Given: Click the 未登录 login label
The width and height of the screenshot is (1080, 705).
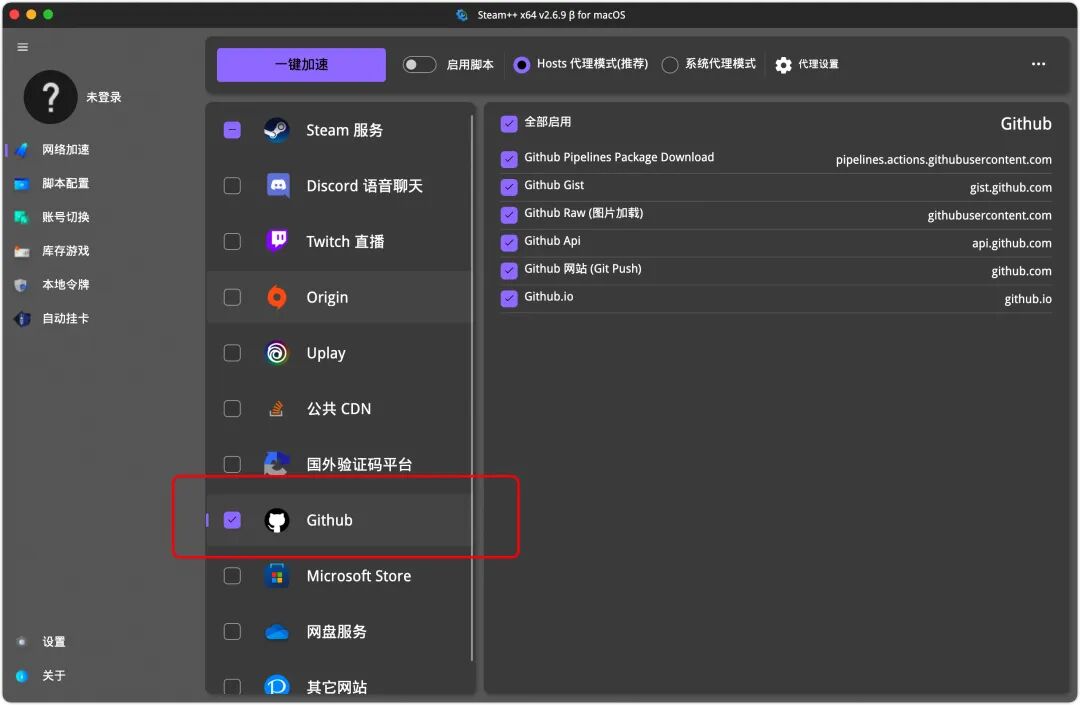Looking at the screenshot, I should point(103,97).
